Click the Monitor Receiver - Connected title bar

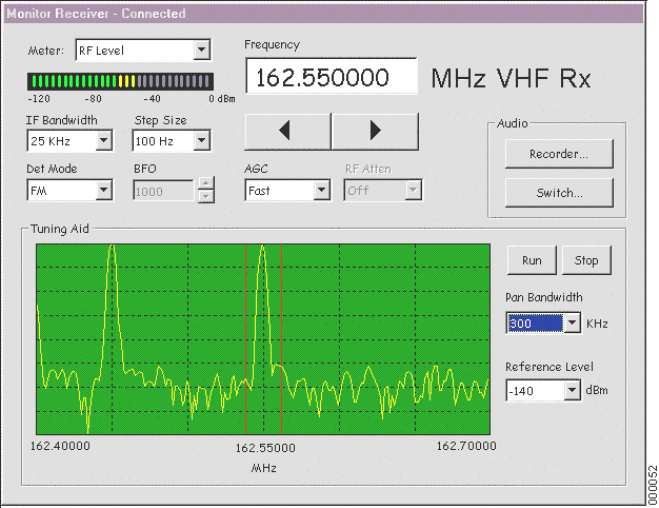324,13
